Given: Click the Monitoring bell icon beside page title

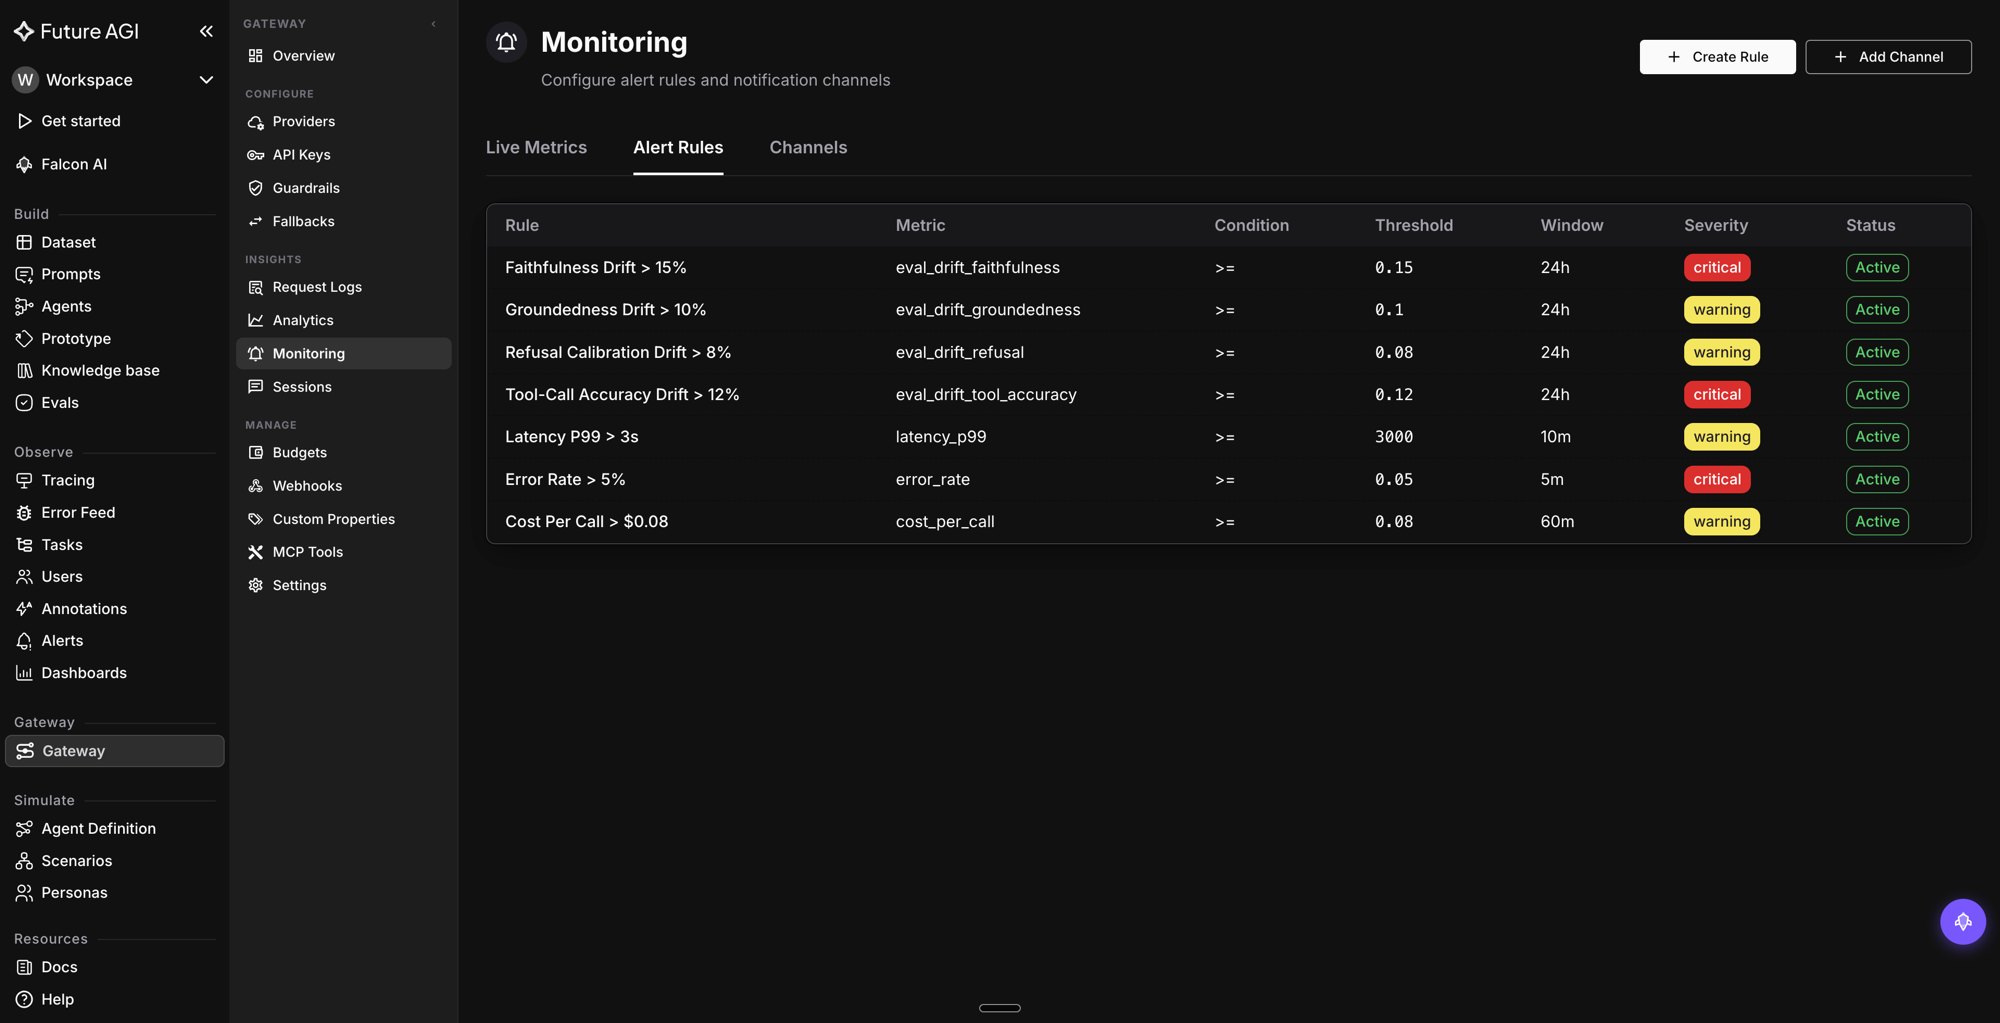Looking at the screenshot, I should pyautogui.click(x=506, y=42).
